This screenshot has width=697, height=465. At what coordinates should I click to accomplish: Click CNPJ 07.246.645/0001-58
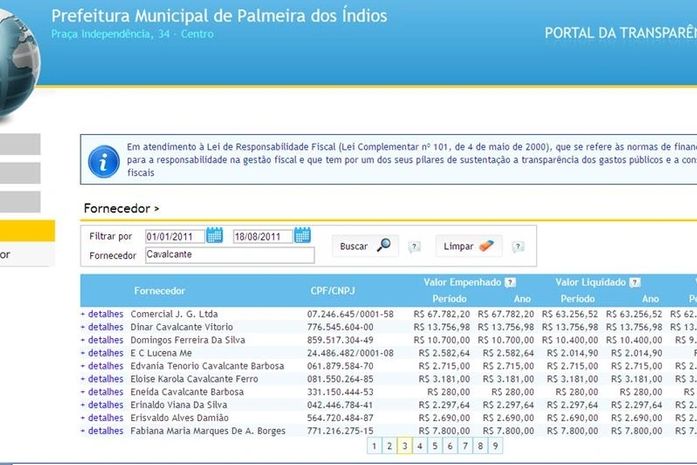[350, 314]
